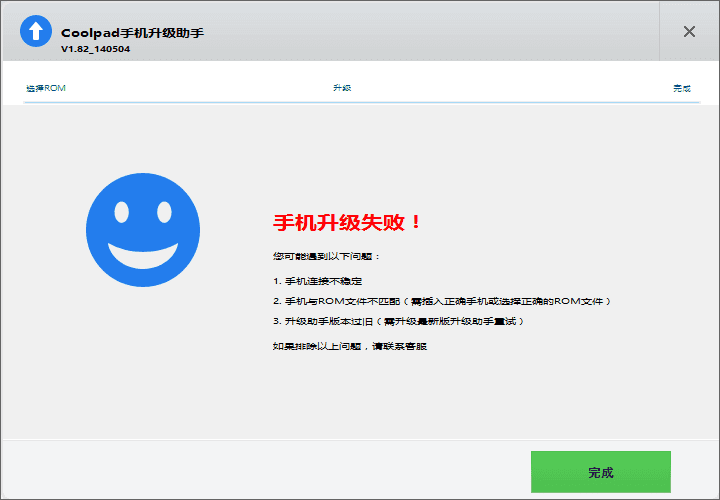Click the line about 手机与ROM文件不匹配

pyautogui.click(x=442, y=301)
